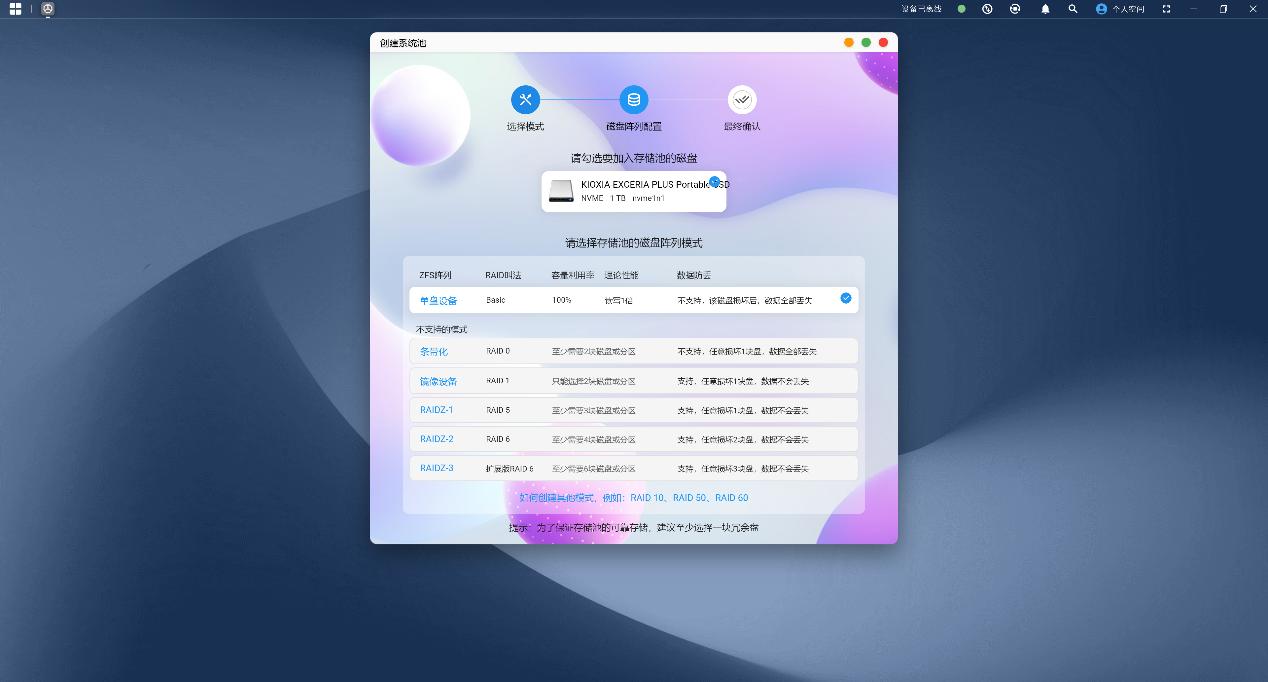Click the 磁盘阵列配置 step label
Viewport: 1268px width, 682px height.
(633, 126)
